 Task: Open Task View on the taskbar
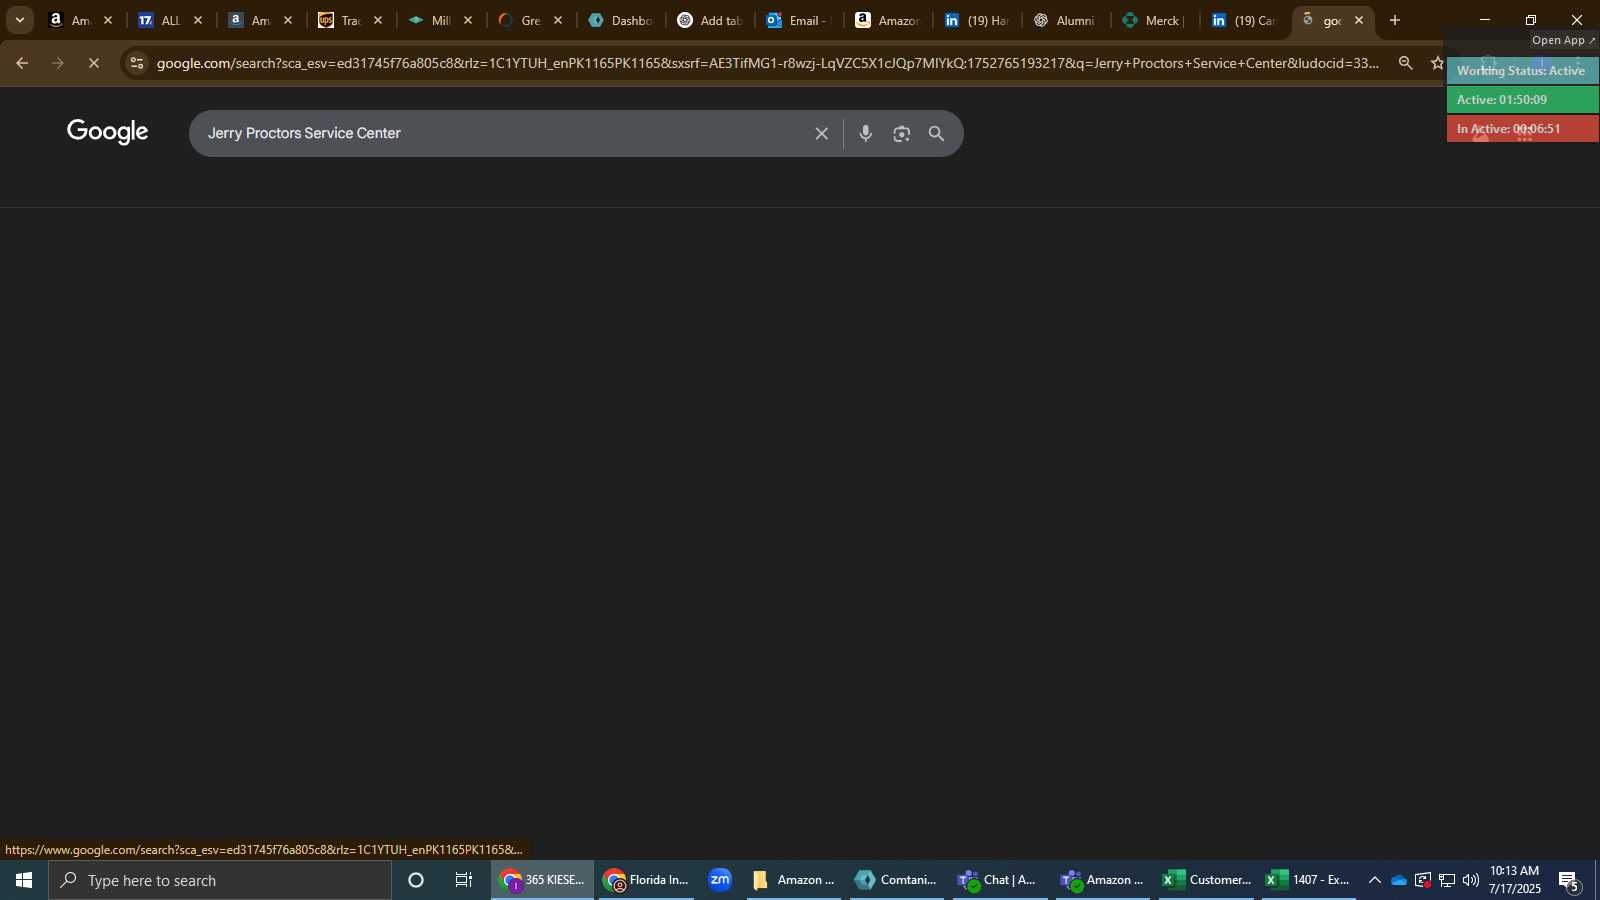(464, 880)
